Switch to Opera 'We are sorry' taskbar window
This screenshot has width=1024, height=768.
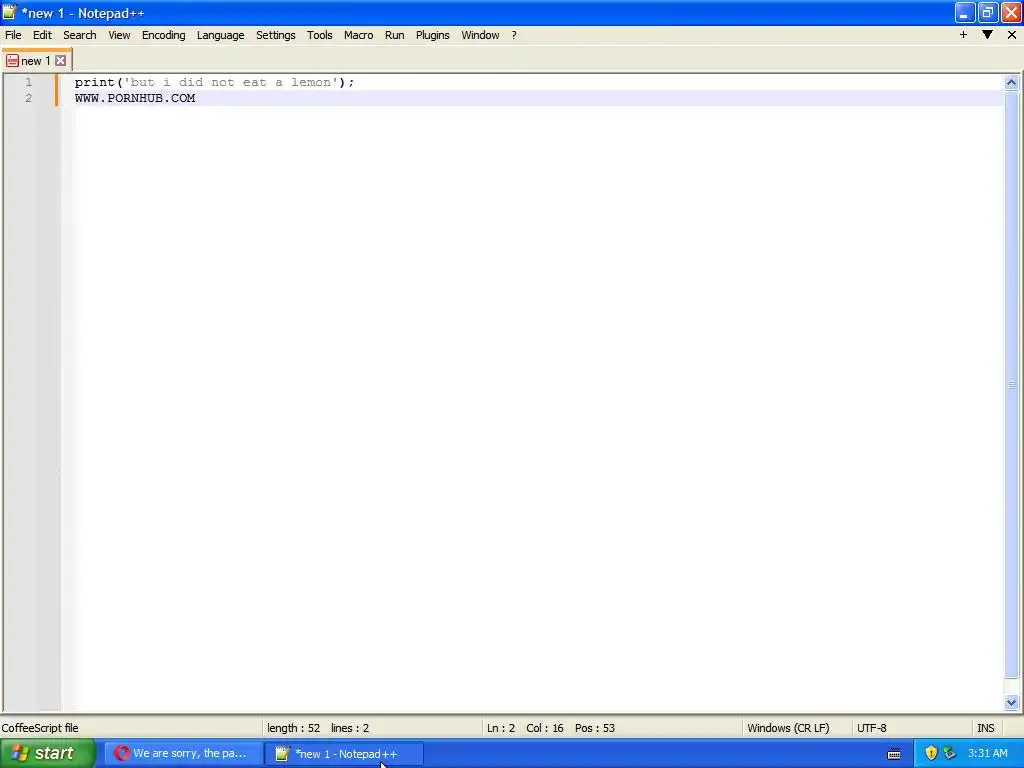click(x=183, y=754)
